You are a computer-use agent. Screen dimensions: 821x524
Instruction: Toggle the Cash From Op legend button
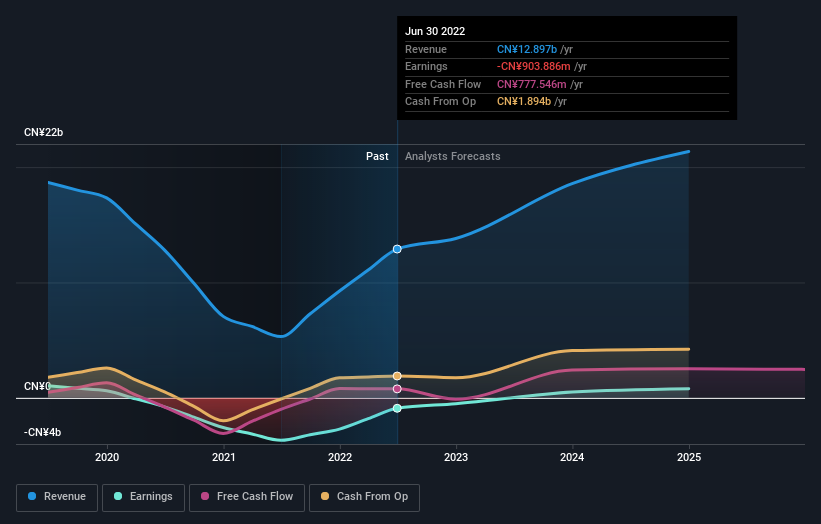tap(364, 497)
